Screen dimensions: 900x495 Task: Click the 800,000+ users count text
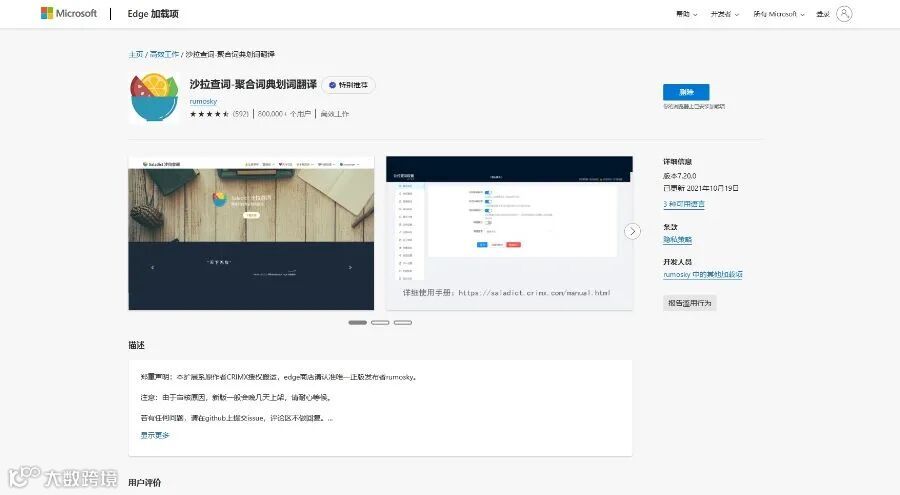(284, 114)
